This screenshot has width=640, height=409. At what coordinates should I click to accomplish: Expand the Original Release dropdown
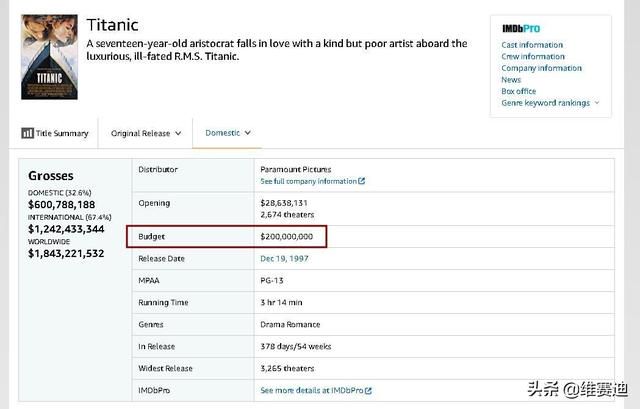coord(146,133)
